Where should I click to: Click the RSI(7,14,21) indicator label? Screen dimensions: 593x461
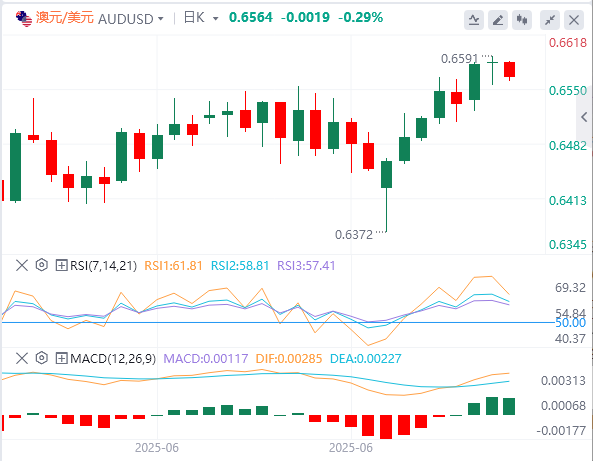[103, 266]
